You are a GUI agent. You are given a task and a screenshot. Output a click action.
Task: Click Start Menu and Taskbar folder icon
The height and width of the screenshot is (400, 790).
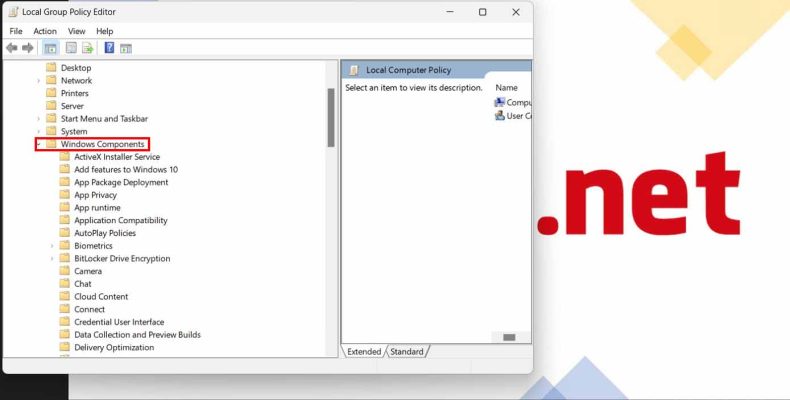51,118
